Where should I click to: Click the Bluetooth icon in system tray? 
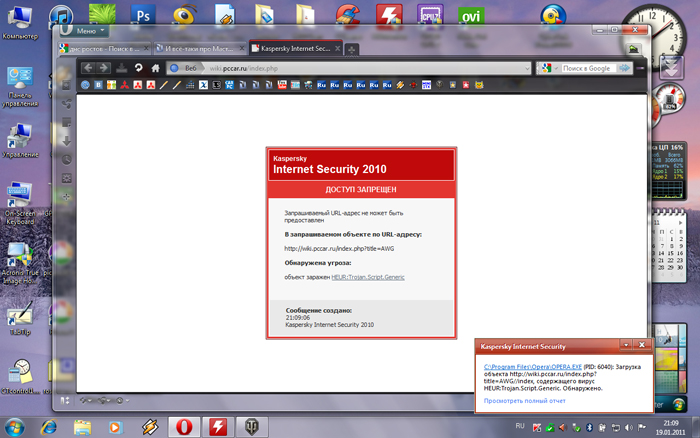589,428
